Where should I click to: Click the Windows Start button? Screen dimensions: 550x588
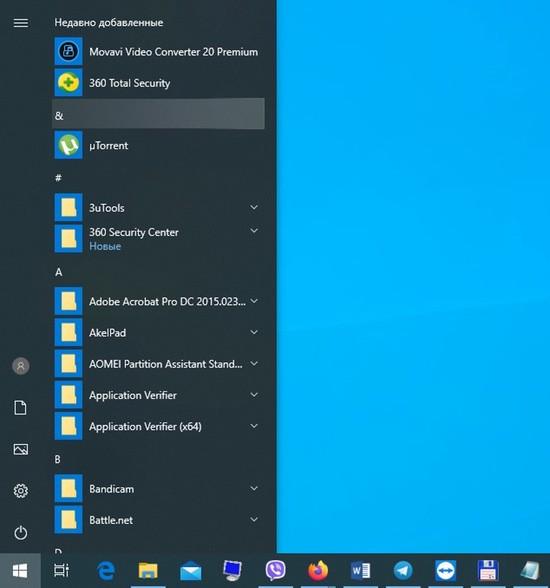point(20,571)
